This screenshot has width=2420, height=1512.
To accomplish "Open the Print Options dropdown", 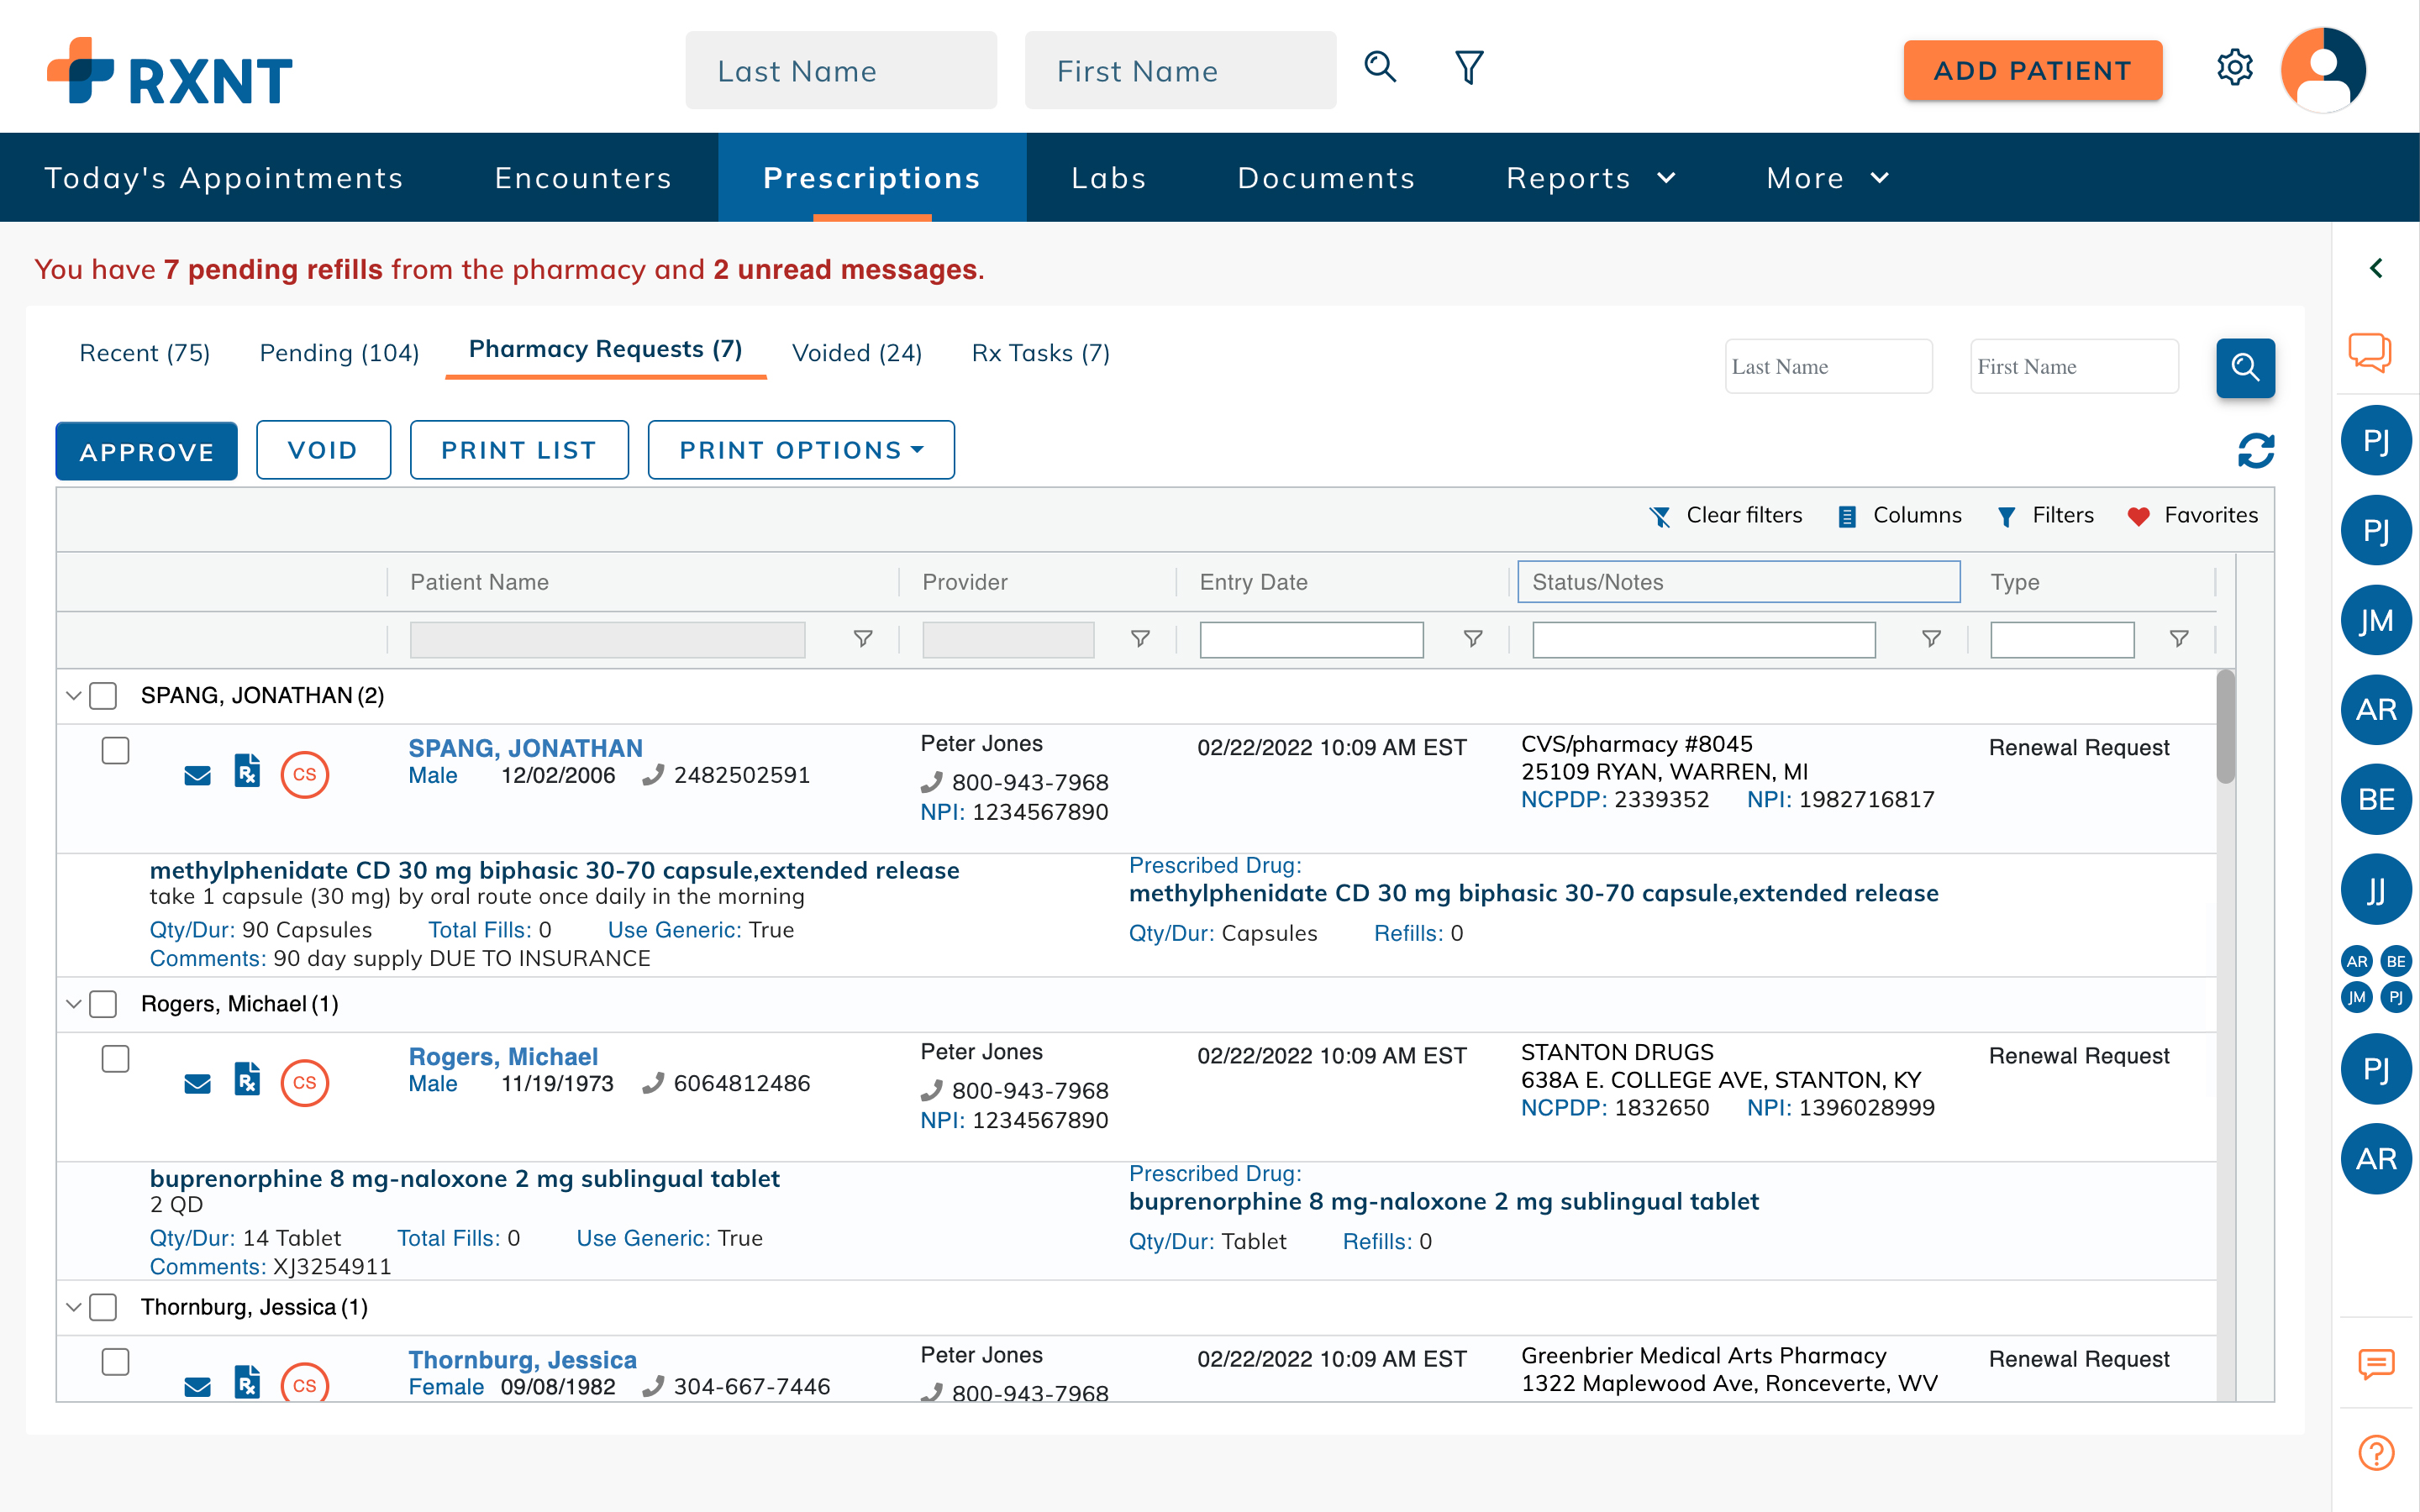I will pyautogui.click(x=800, y=450).
